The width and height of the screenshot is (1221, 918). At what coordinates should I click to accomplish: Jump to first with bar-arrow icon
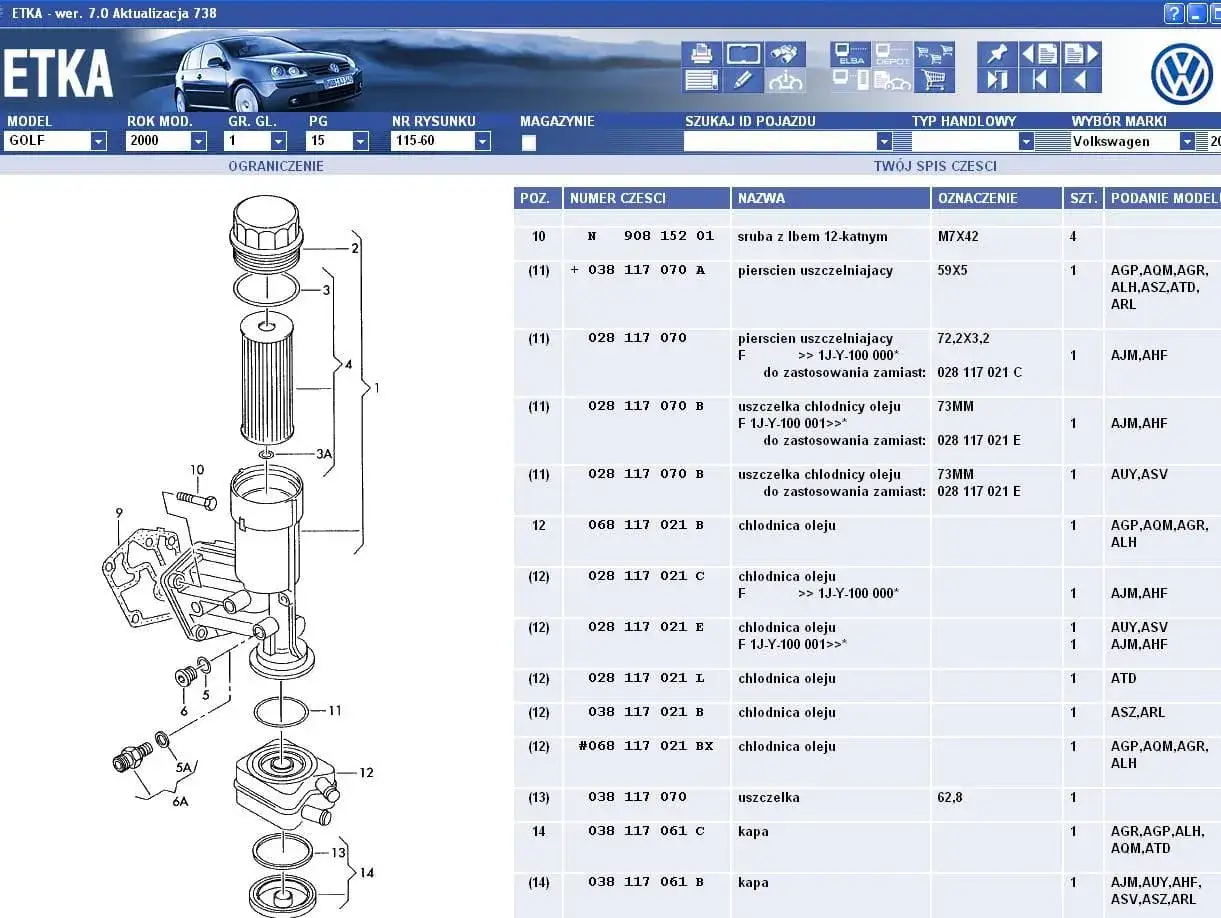[1039, 80]
